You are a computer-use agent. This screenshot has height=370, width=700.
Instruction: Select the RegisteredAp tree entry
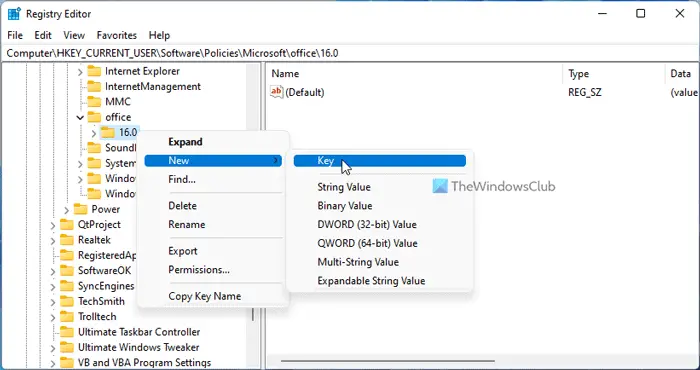tap(107, 255)
